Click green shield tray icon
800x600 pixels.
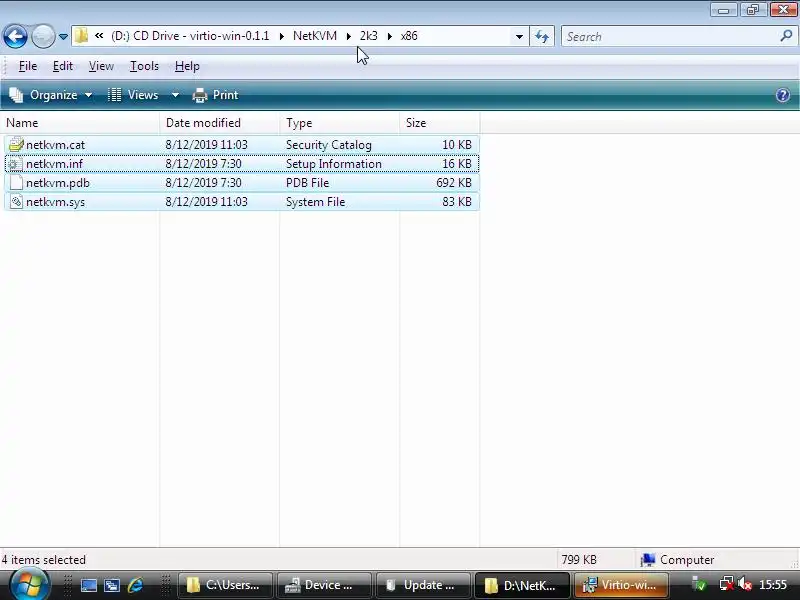[699, 585]
